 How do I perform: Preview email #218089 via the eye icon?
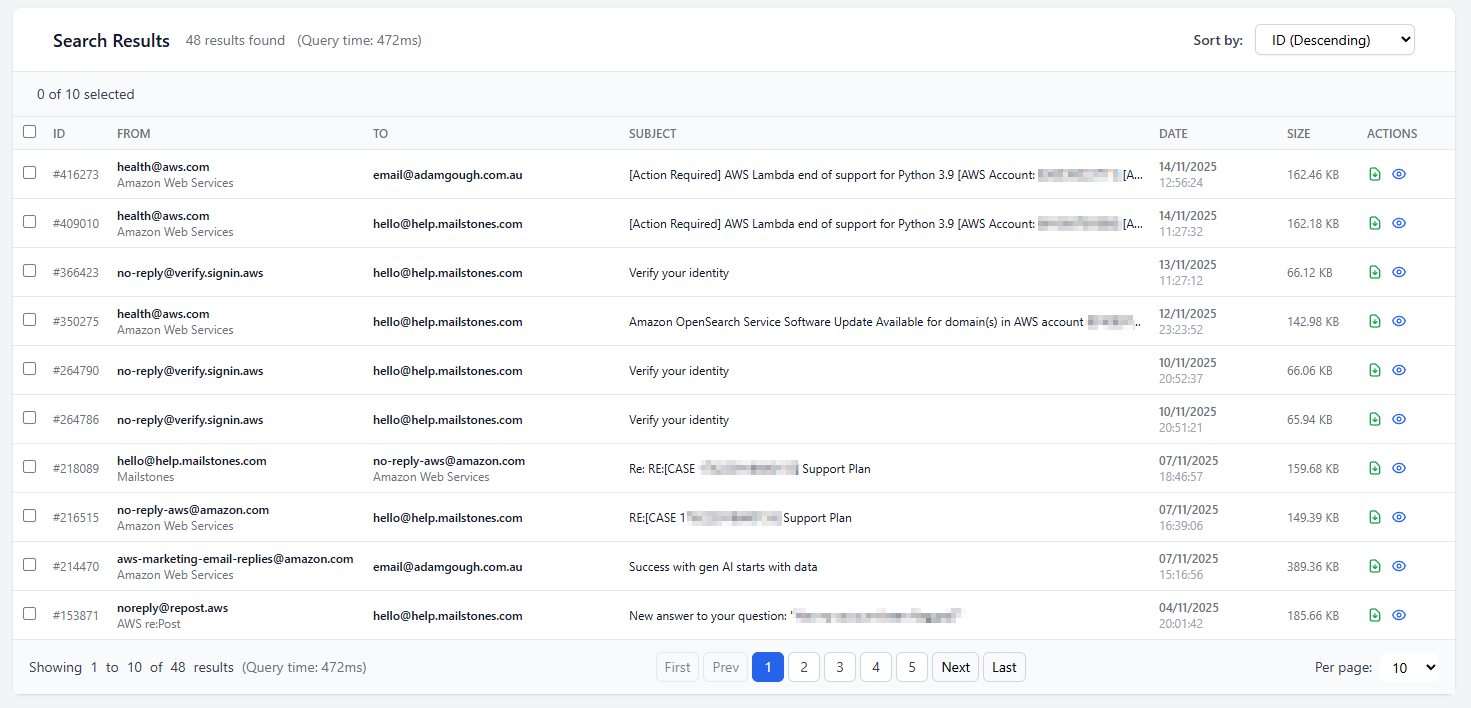coord(1399,468)
